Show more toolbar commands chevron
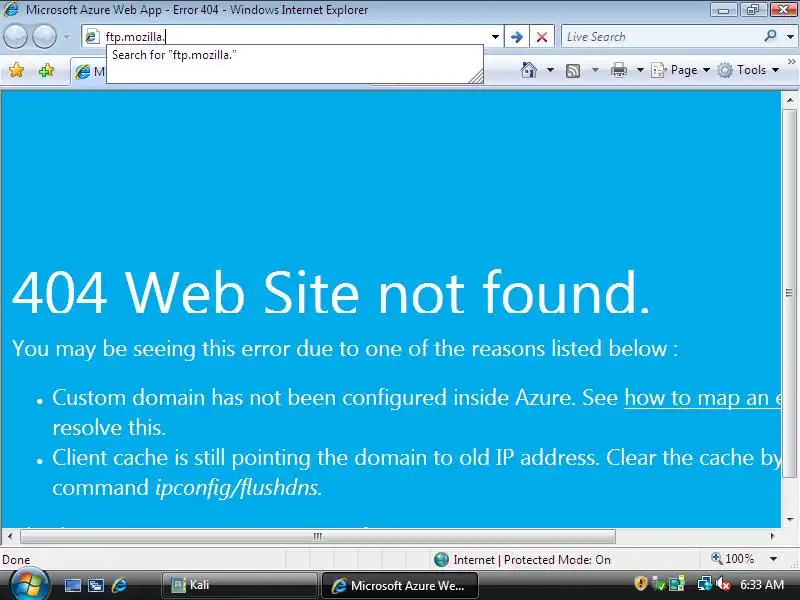Screen dimensions: 800x600 [791, 62]
